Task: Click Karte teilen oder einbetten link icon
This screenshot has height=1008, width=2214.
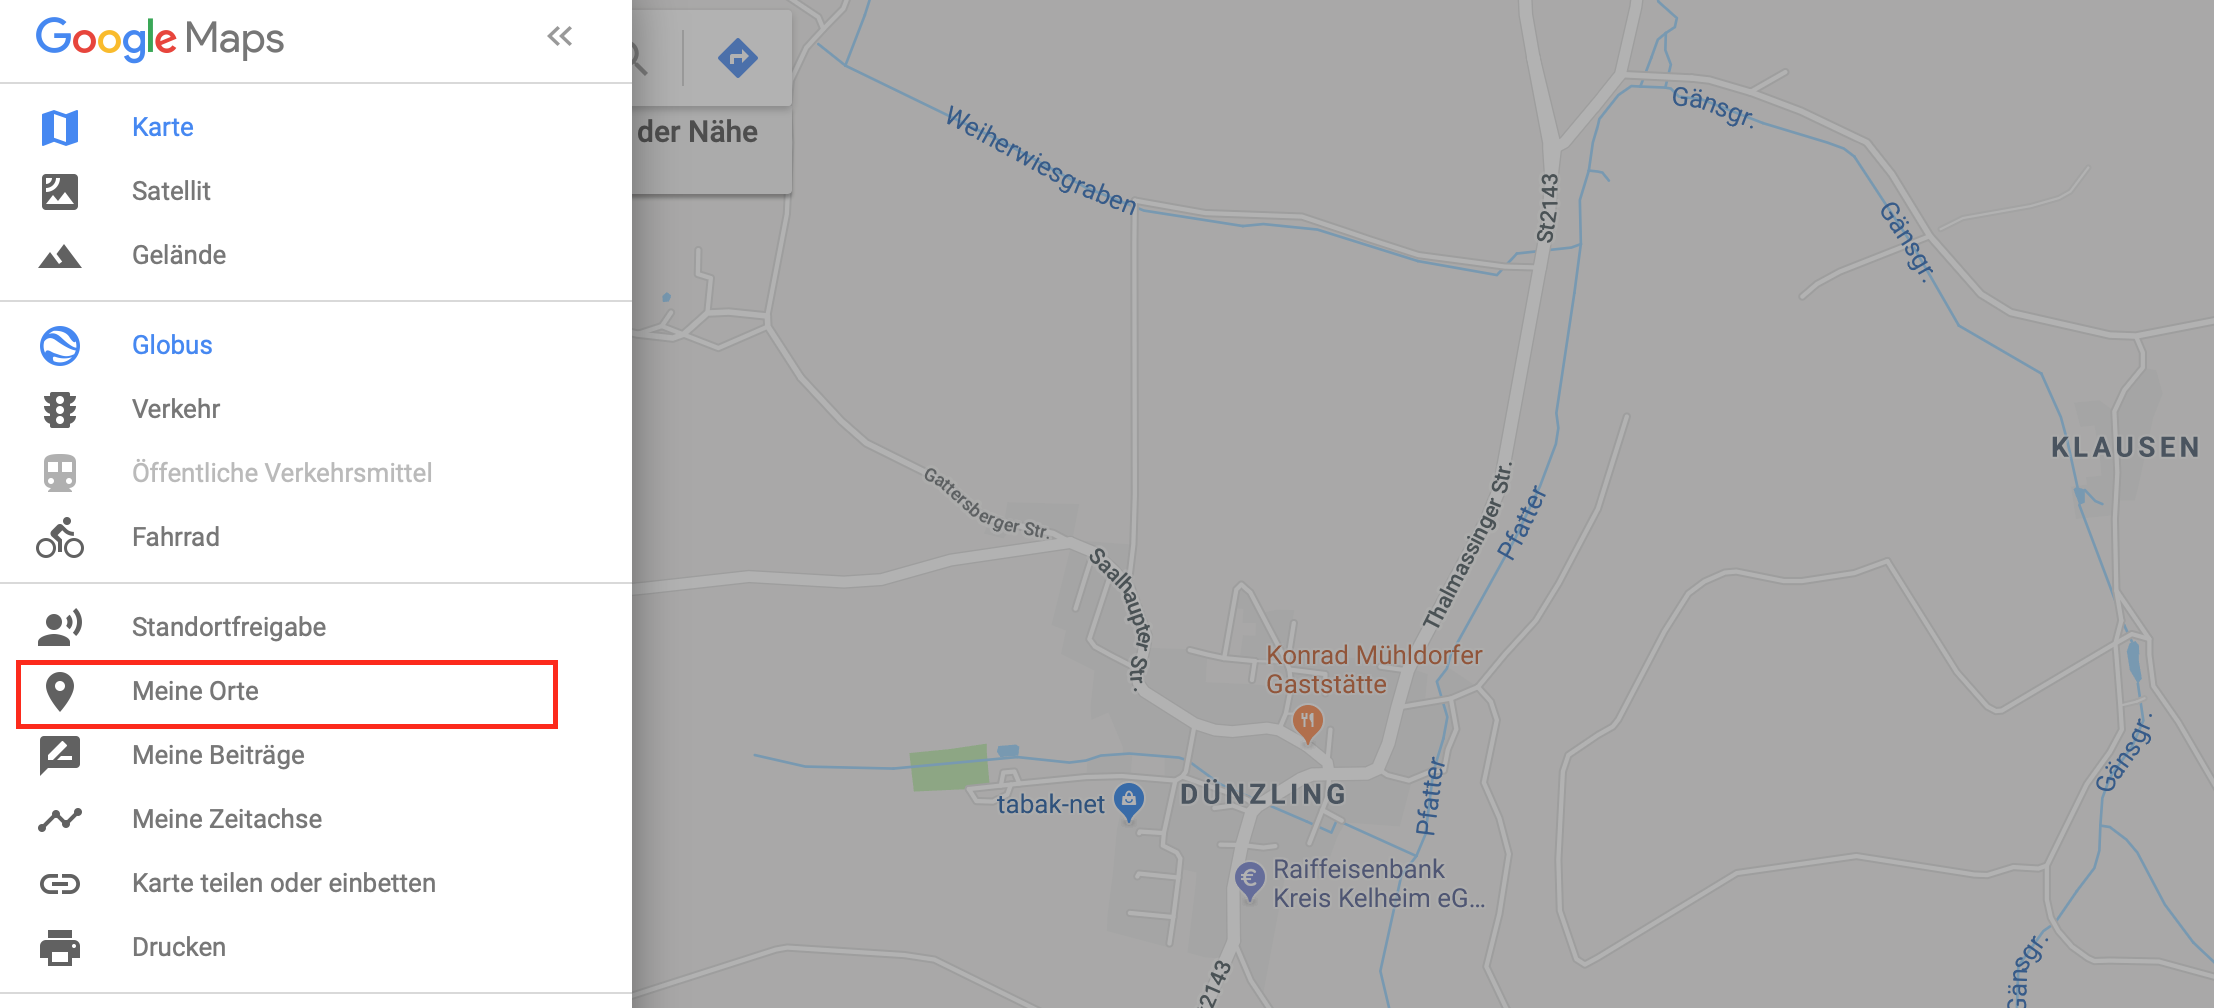Action: [60, 883]
